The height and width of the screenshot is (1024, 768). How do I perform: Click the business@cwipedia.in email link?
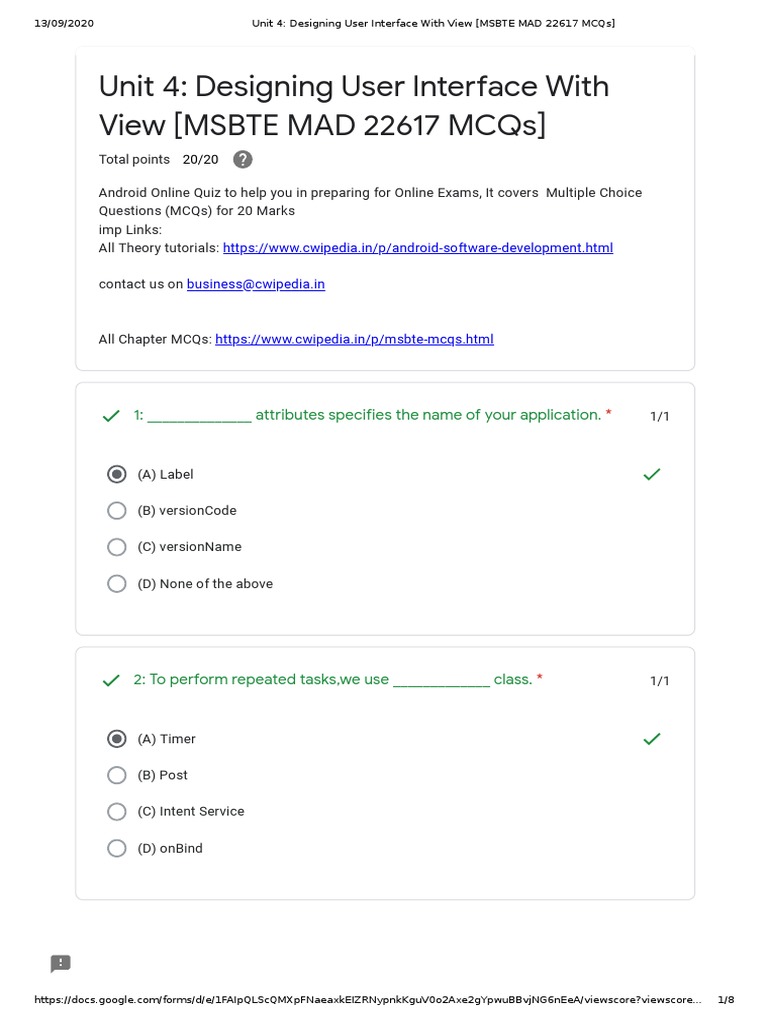pyautogui.click(x=255, y=284)
